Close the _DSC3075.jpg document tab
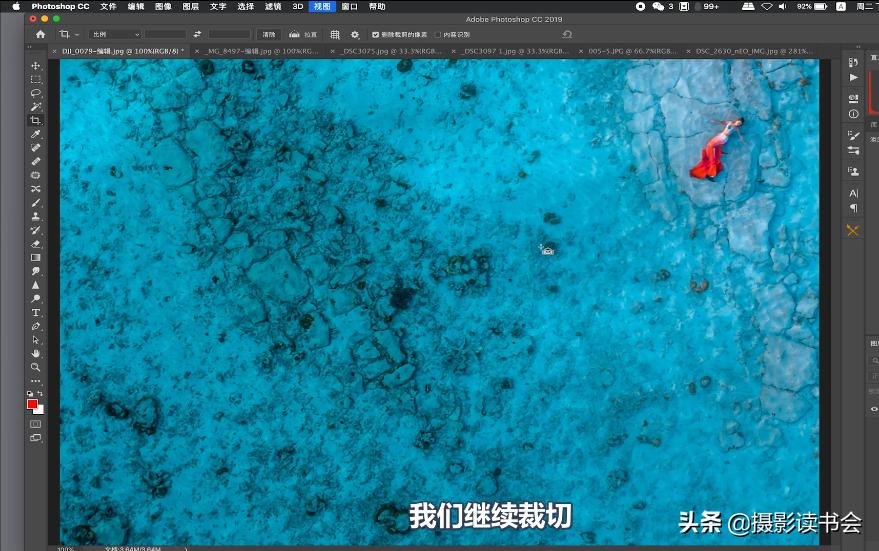 pos(333,51)
